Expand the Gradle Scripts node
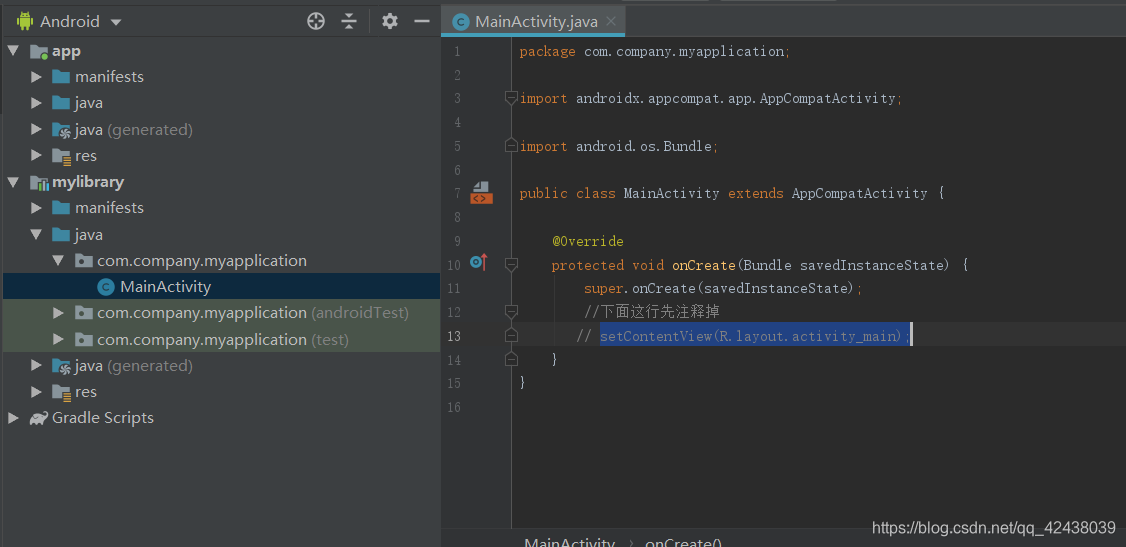 [x=14, y=418]
